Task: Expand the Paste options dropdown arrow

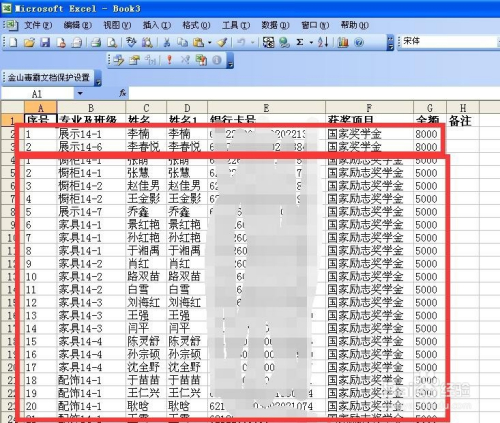Action: coord(210,43)
